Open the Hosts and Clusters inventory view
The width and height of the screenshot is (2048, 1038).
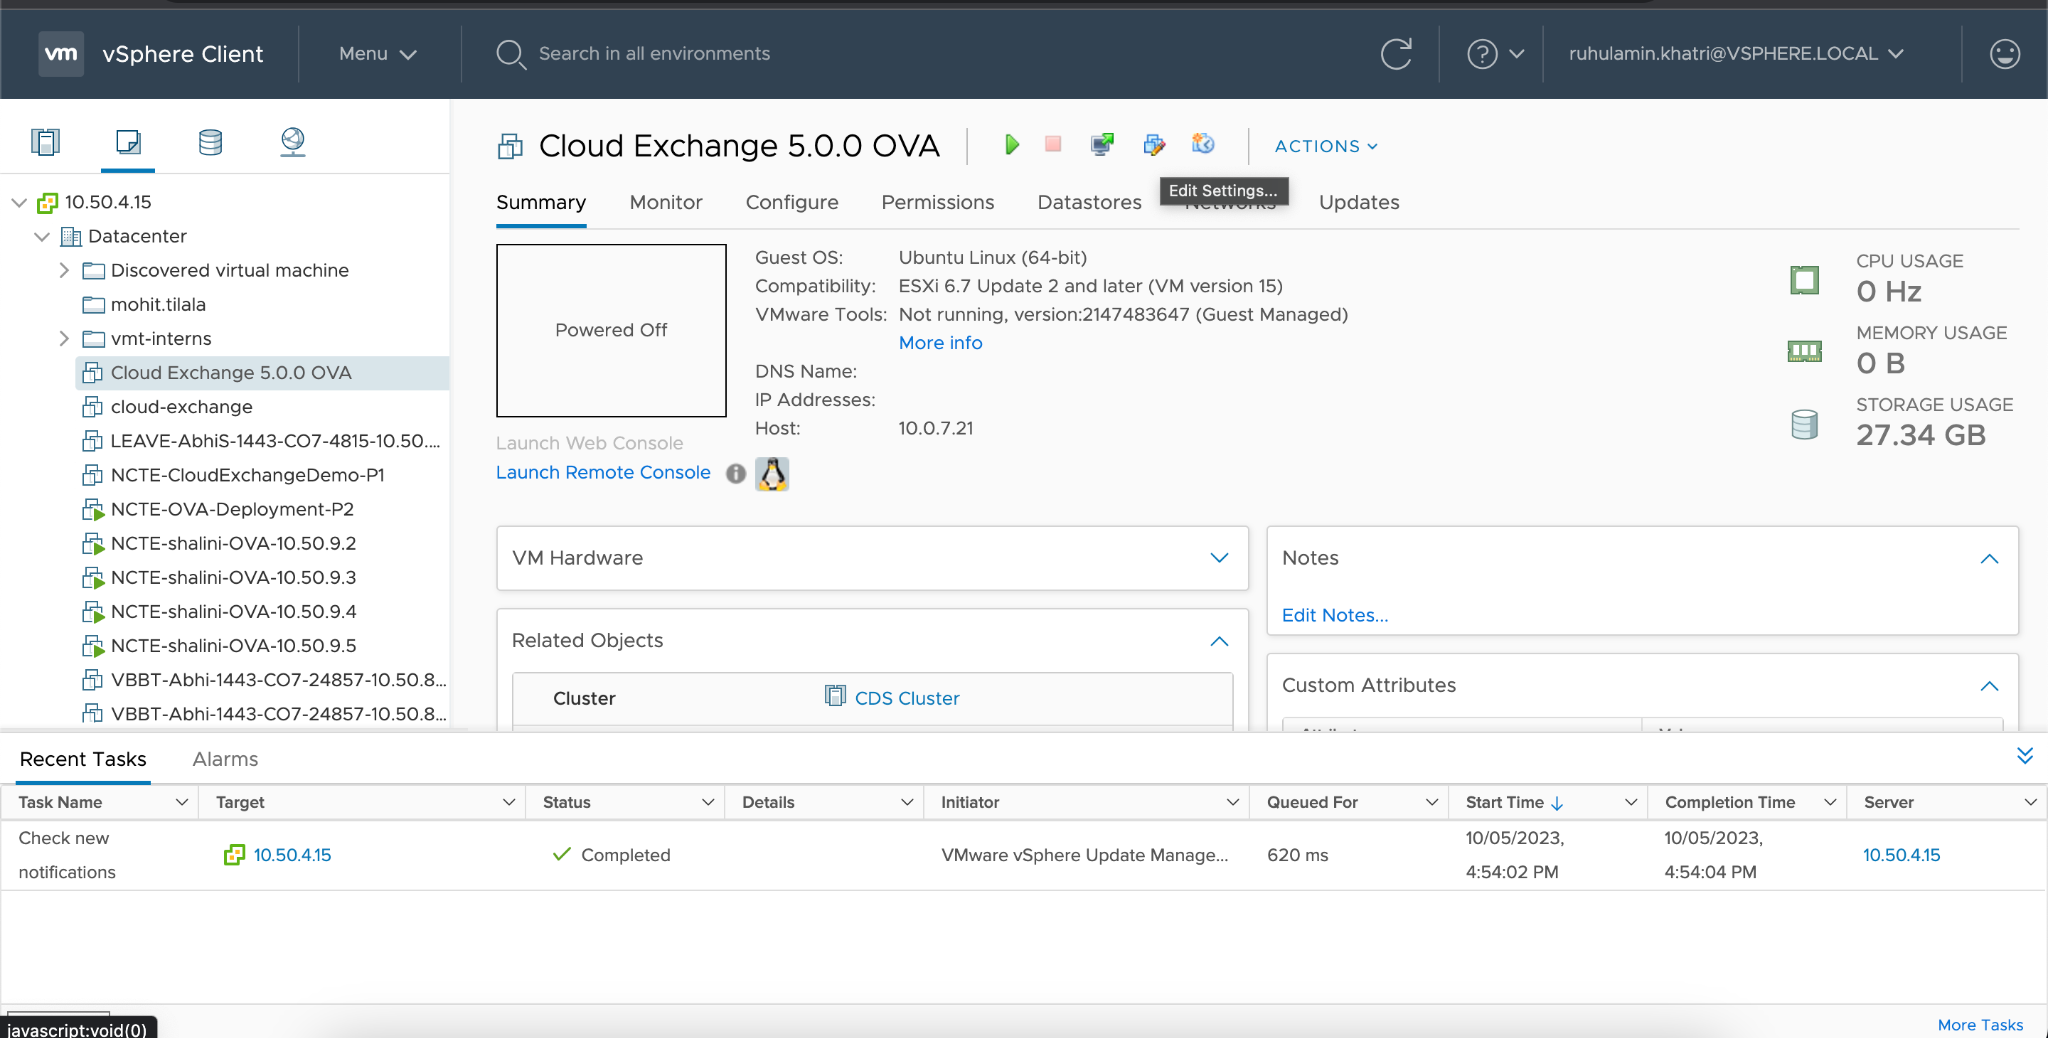45,142
